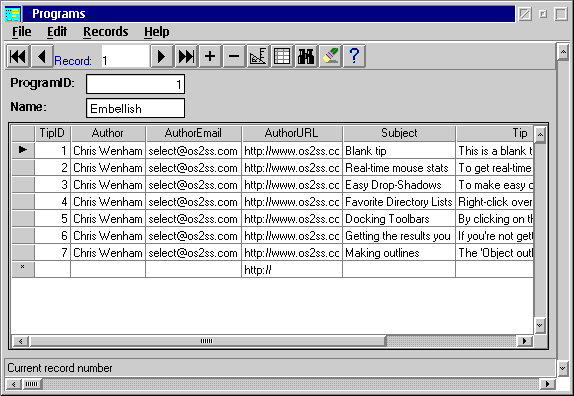Click the window's bottom scrollbar thumb
This screenshot has width=574, height=396.
coord(32,384)
